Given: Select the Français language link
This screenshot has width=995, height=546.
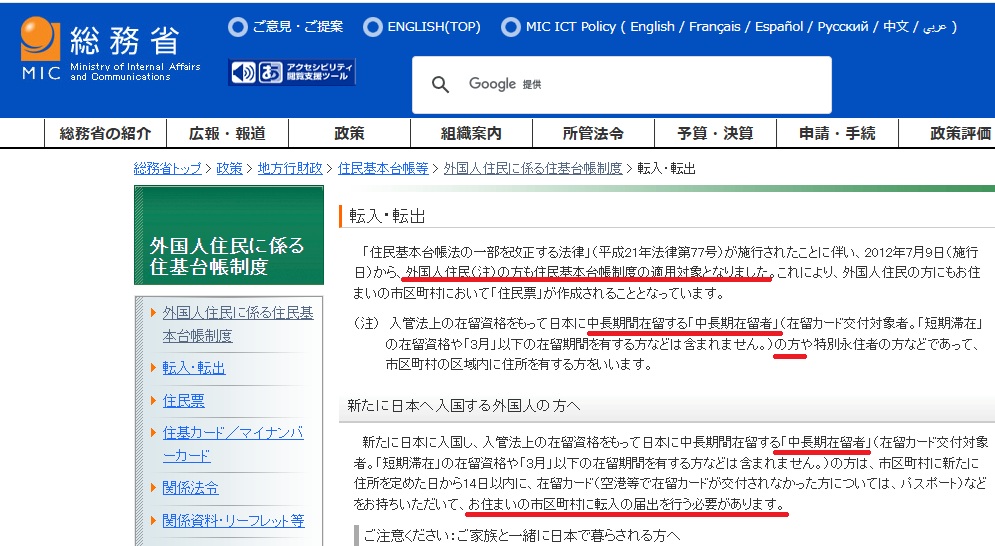Looking at the screenshot, I should click(x=715, y=27).
